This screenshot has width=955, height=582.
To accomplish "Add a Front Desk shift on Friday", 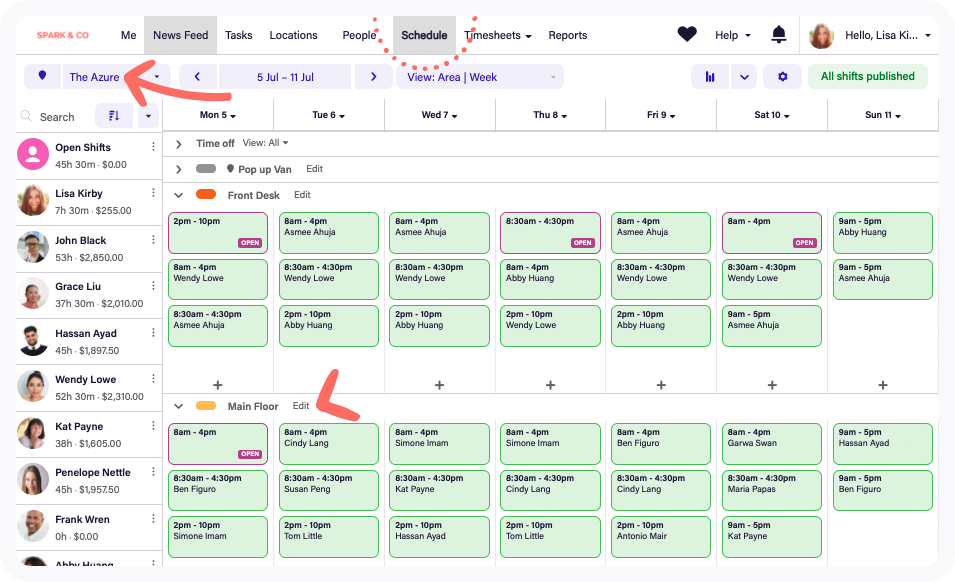I will [x=661, y=385].
